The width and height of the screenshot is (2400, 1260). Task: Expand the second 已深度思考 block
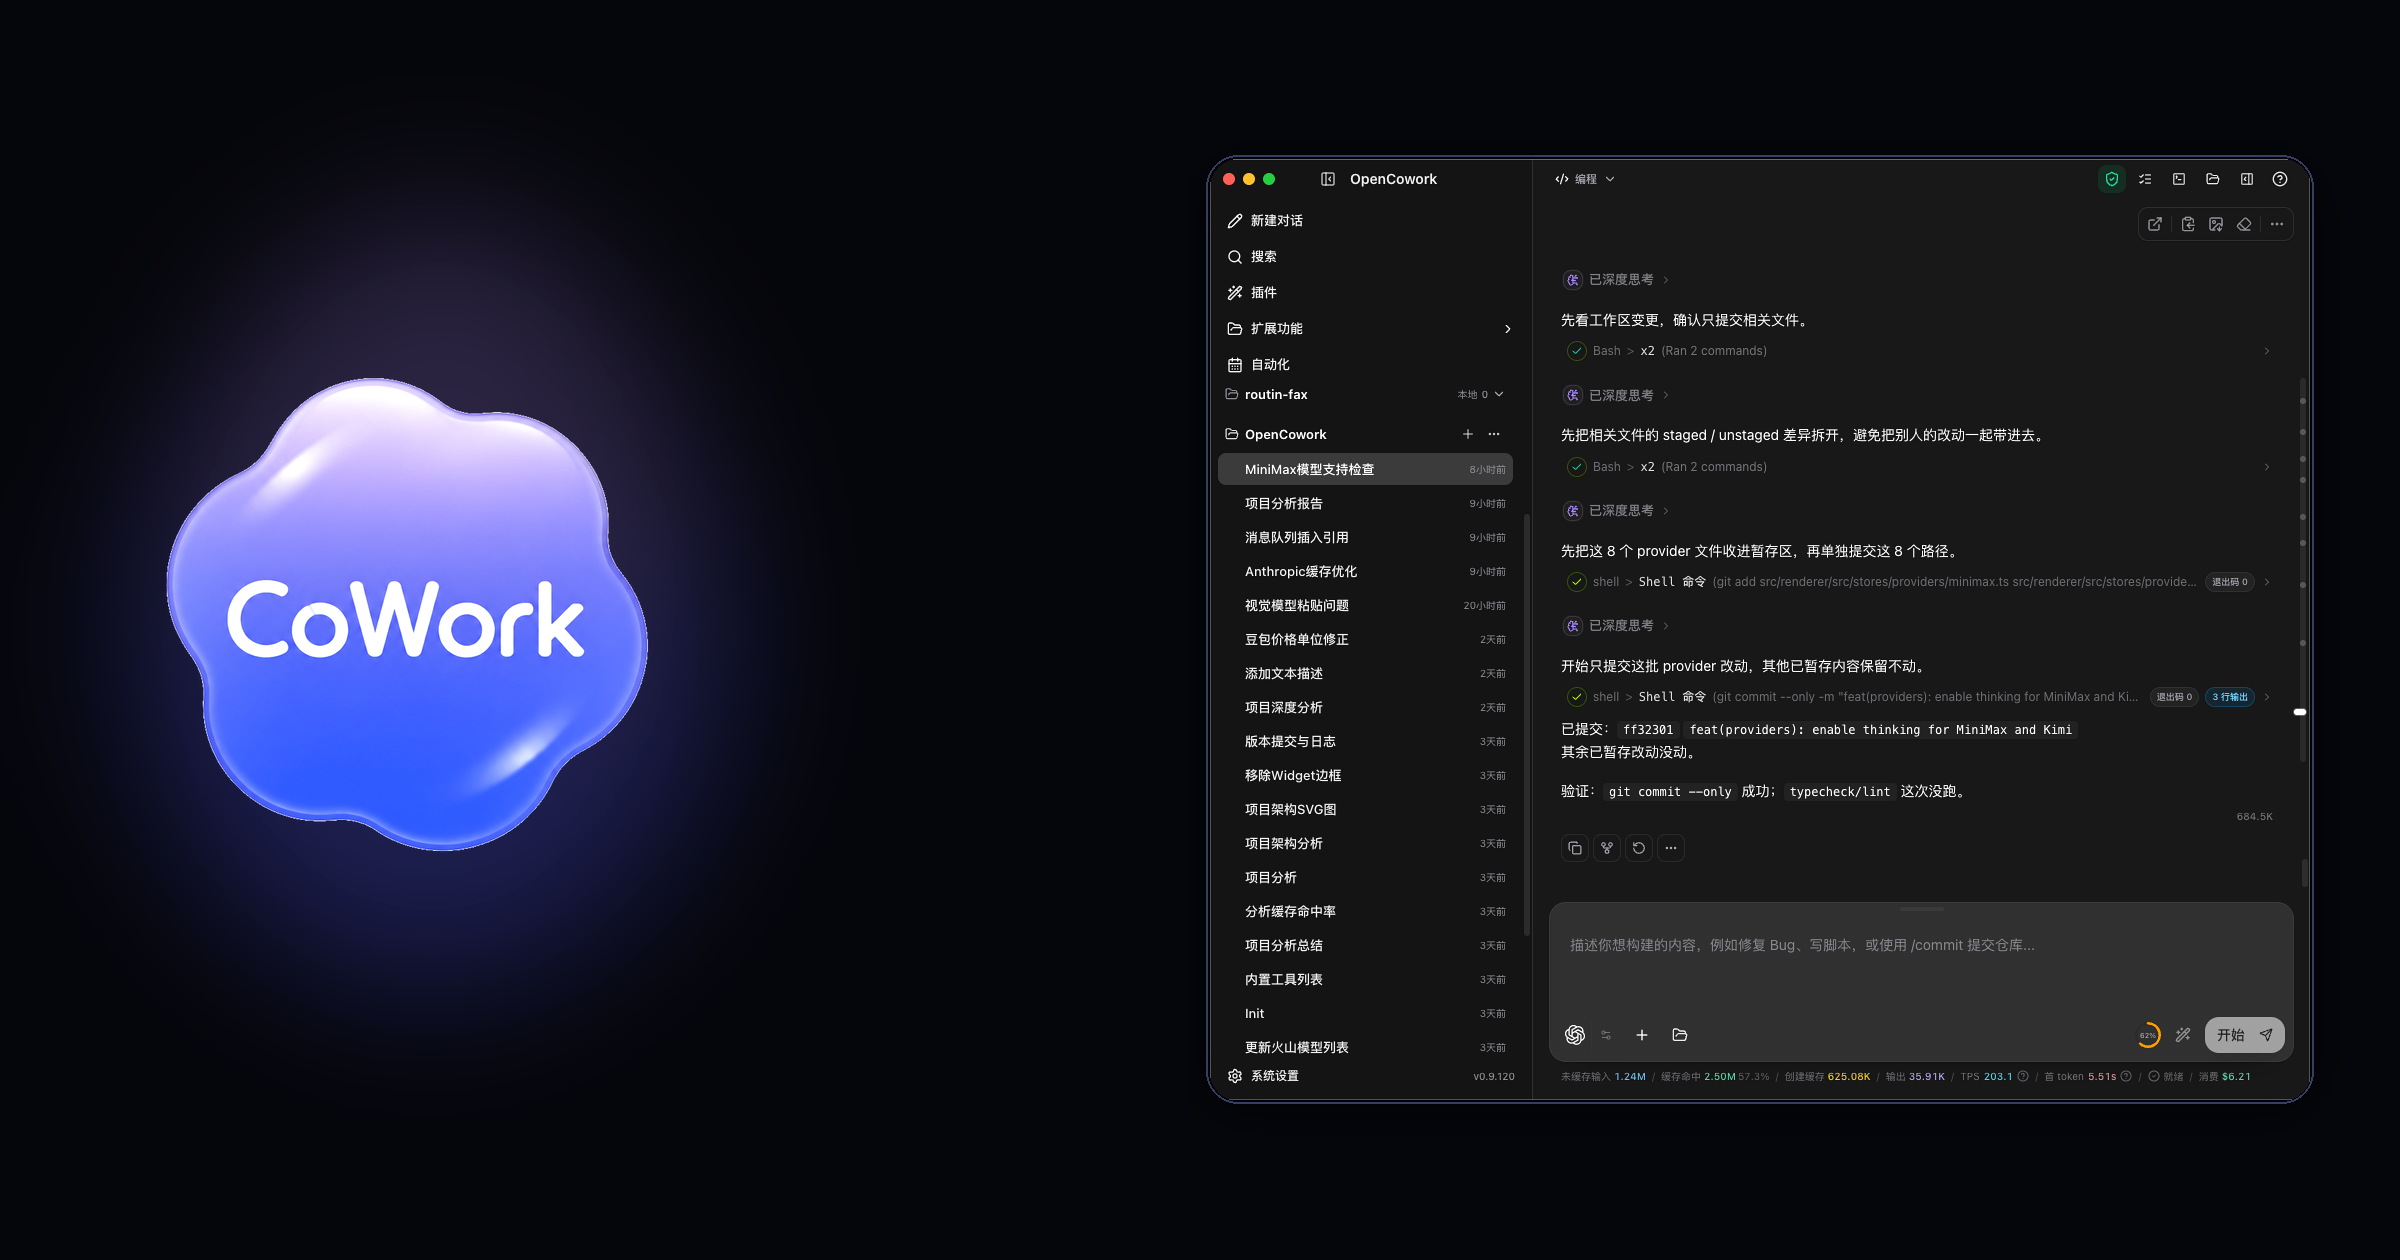point(1617,396)
